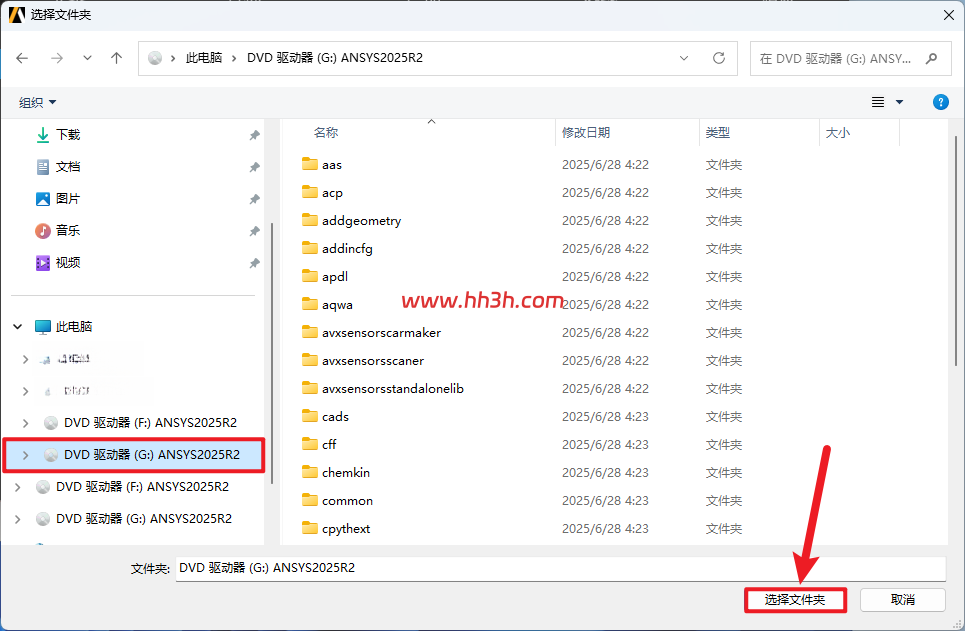Open the view options dropdown arrow

(x=899, y=102)
